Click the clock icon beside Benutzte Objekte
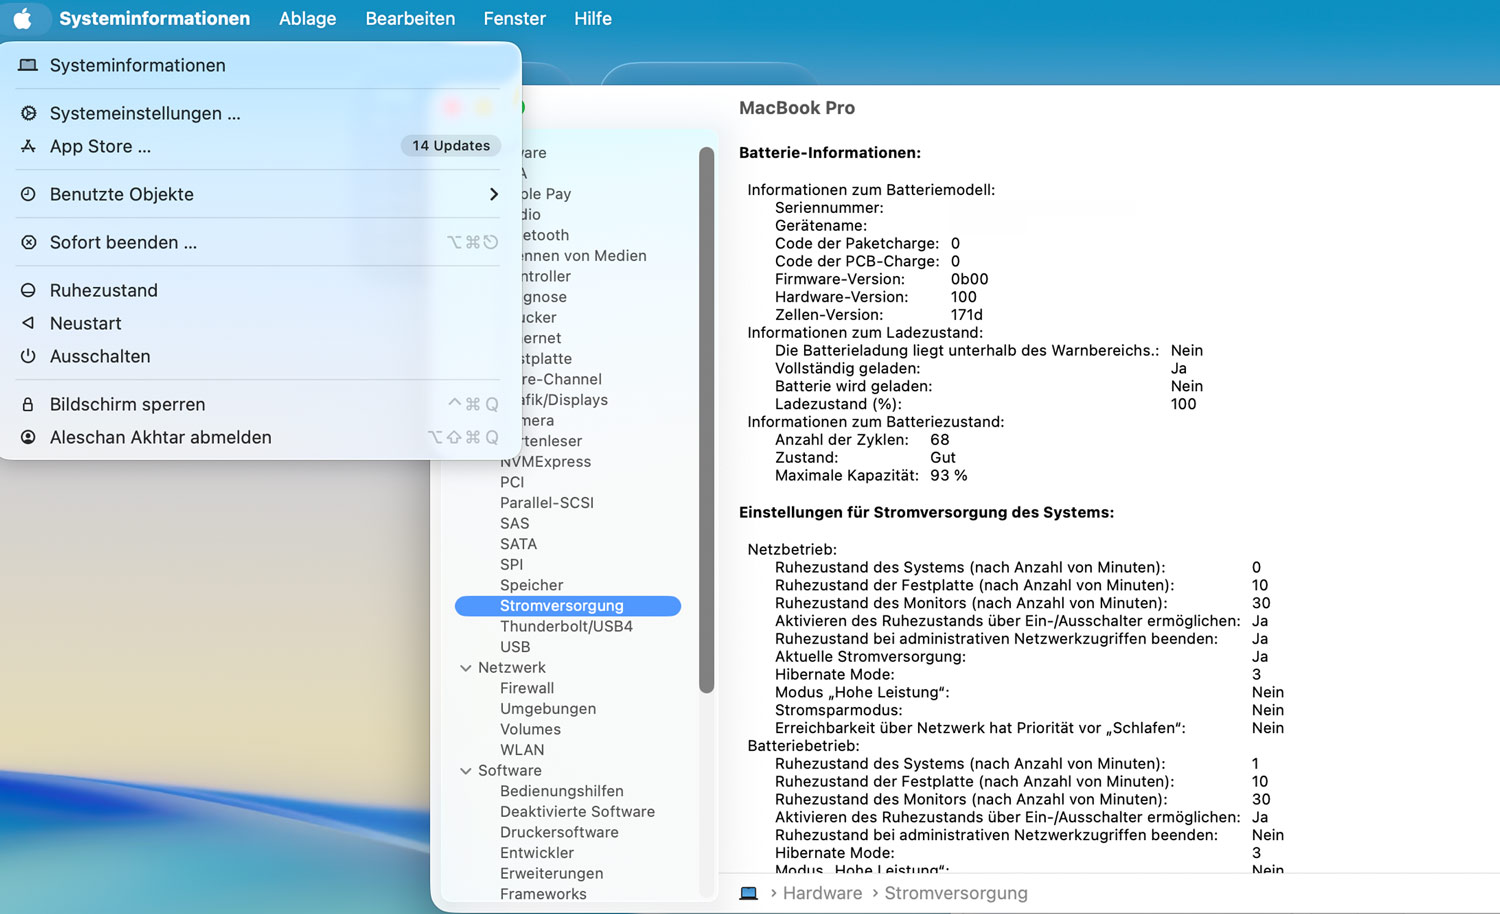 [29, 194]
